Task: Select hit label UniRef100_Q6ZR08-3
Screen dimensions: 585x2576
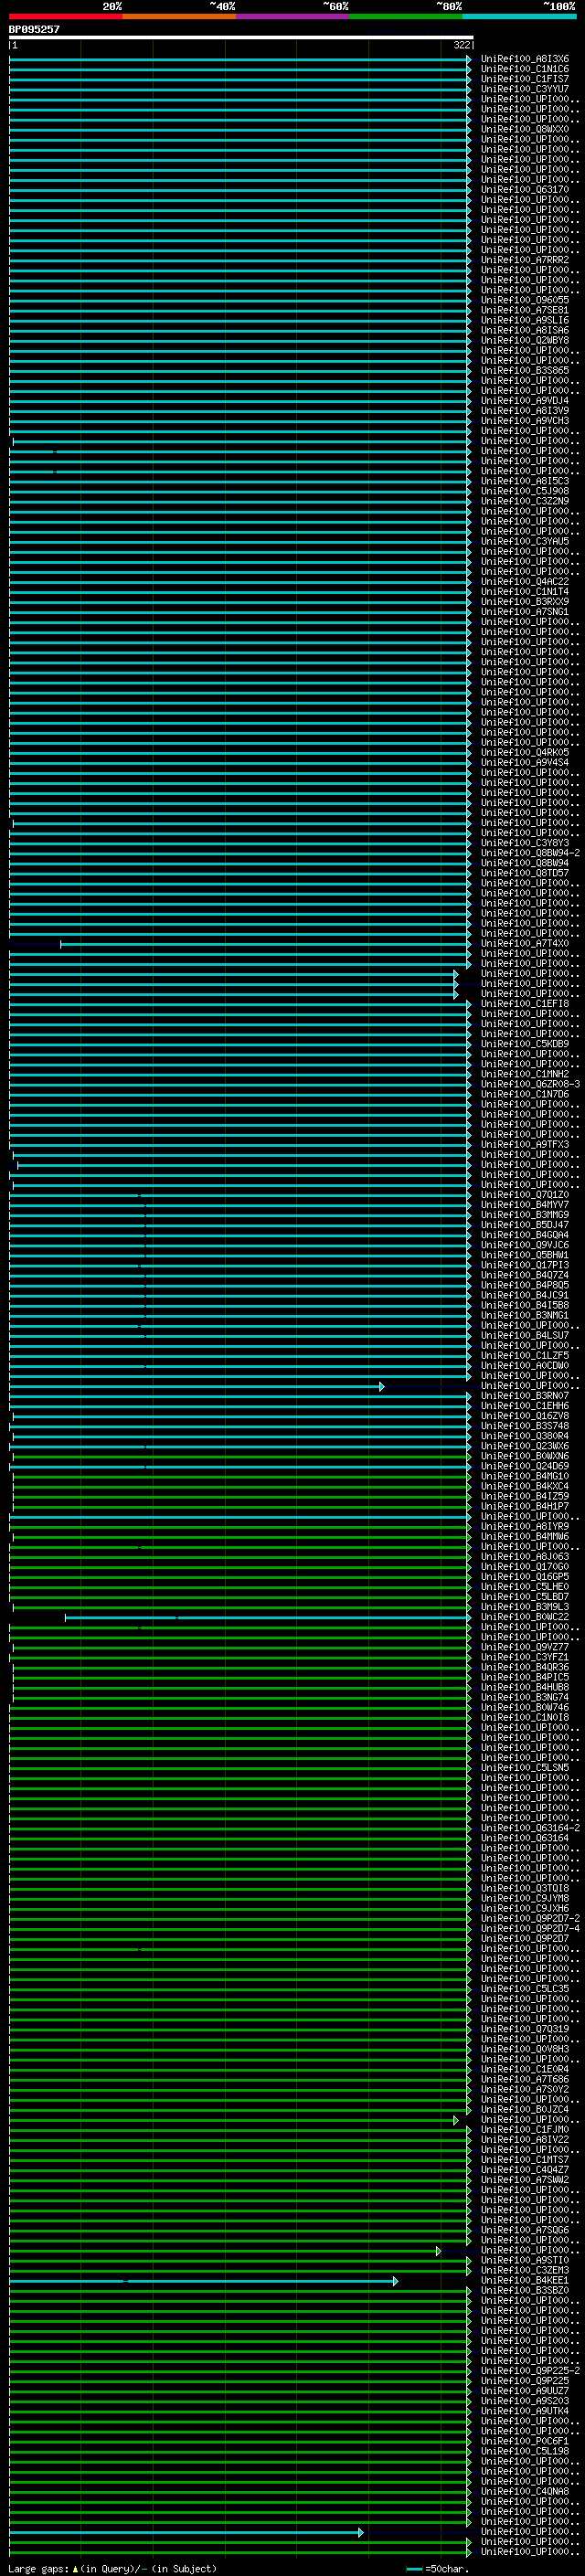Action: tap(530, 1084)
